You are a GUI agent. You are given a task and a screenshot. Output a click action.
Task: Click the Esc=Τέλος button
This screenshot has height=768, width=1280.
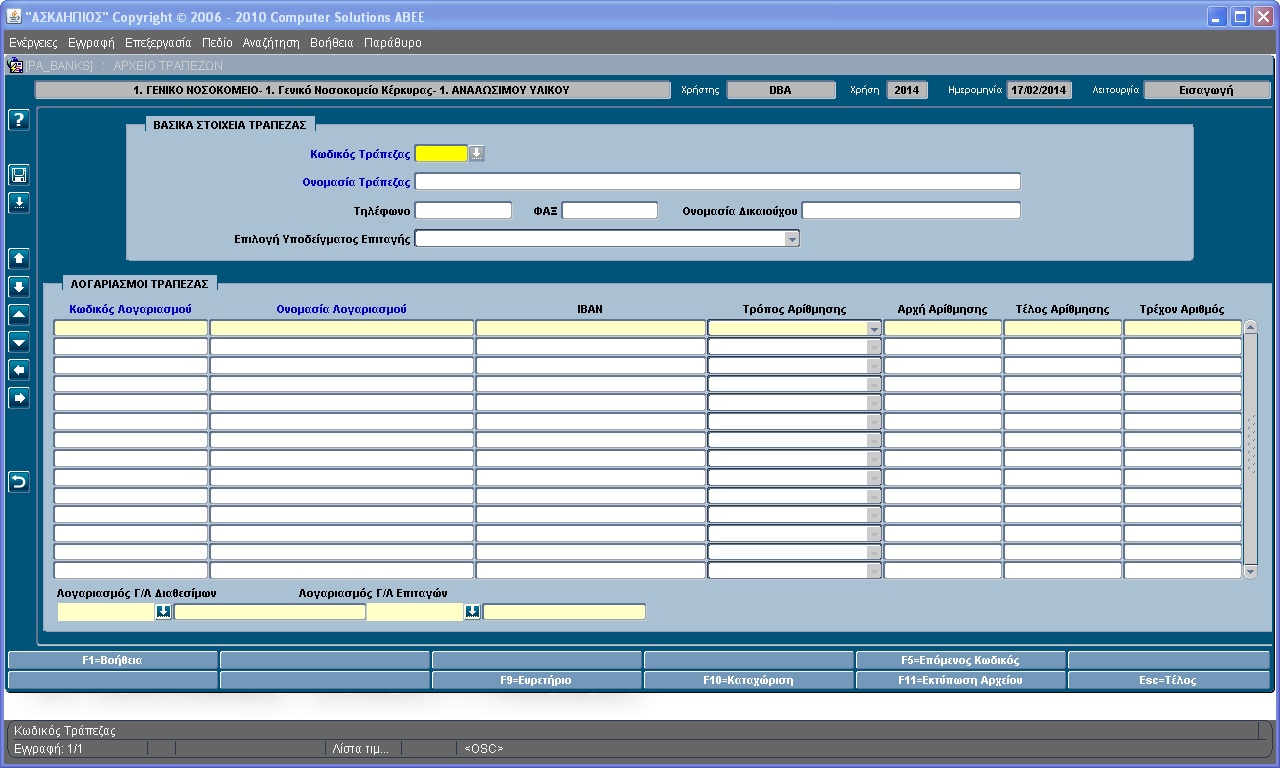click(1169, 680)
